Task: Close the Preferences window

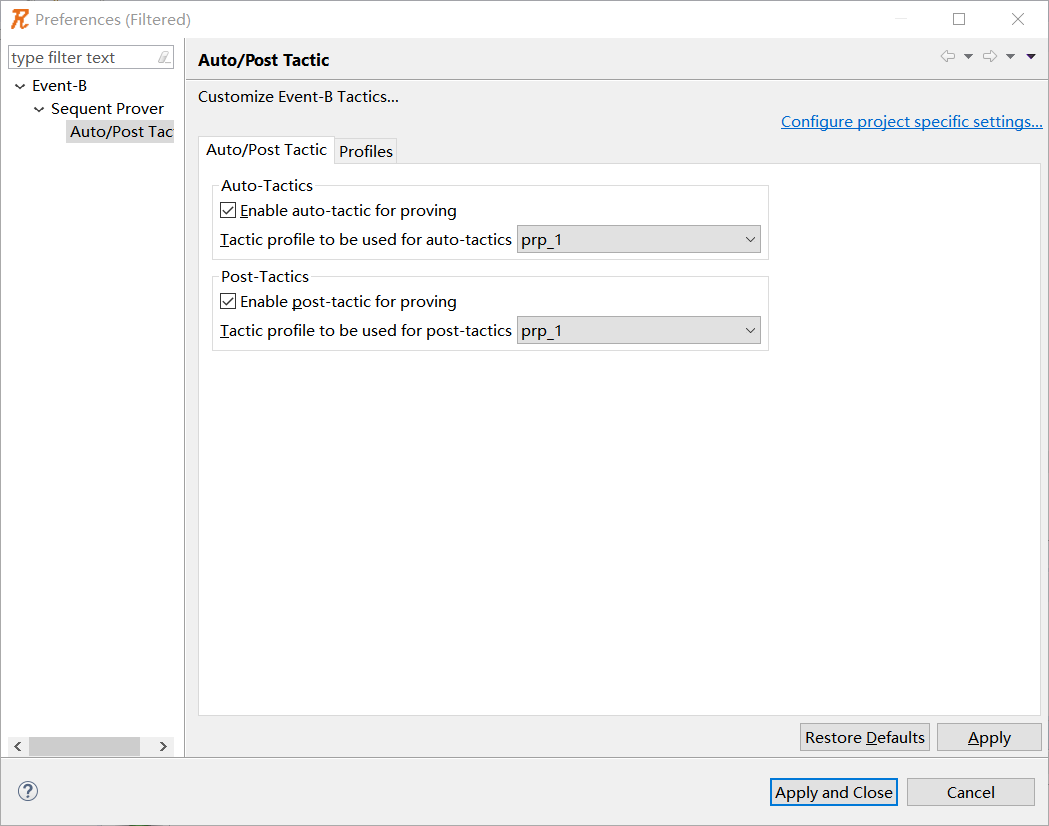Action: [x=1018, y=19]
